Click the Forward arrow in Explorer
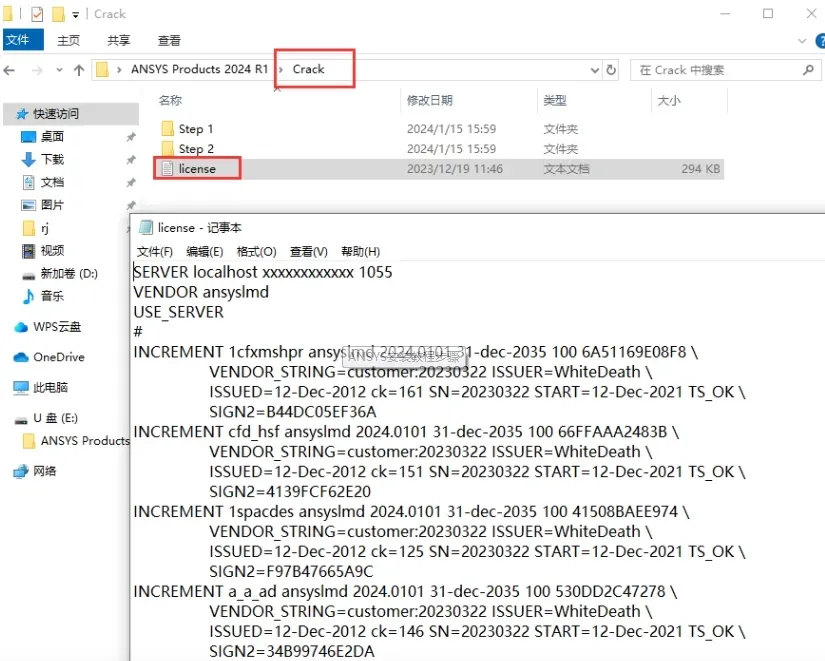Screen dimensions: 825x661 point(37,70)
